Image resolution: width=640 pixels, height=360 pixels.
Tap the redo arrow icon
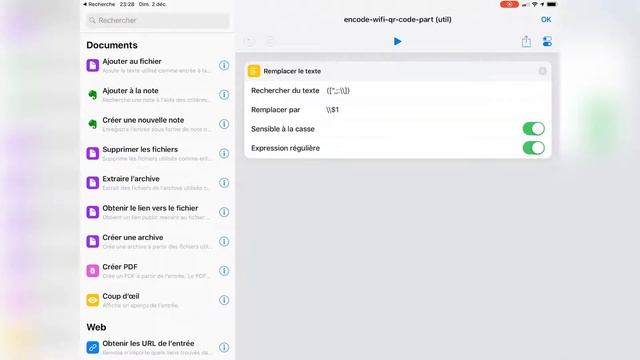[x=270, y=41]
